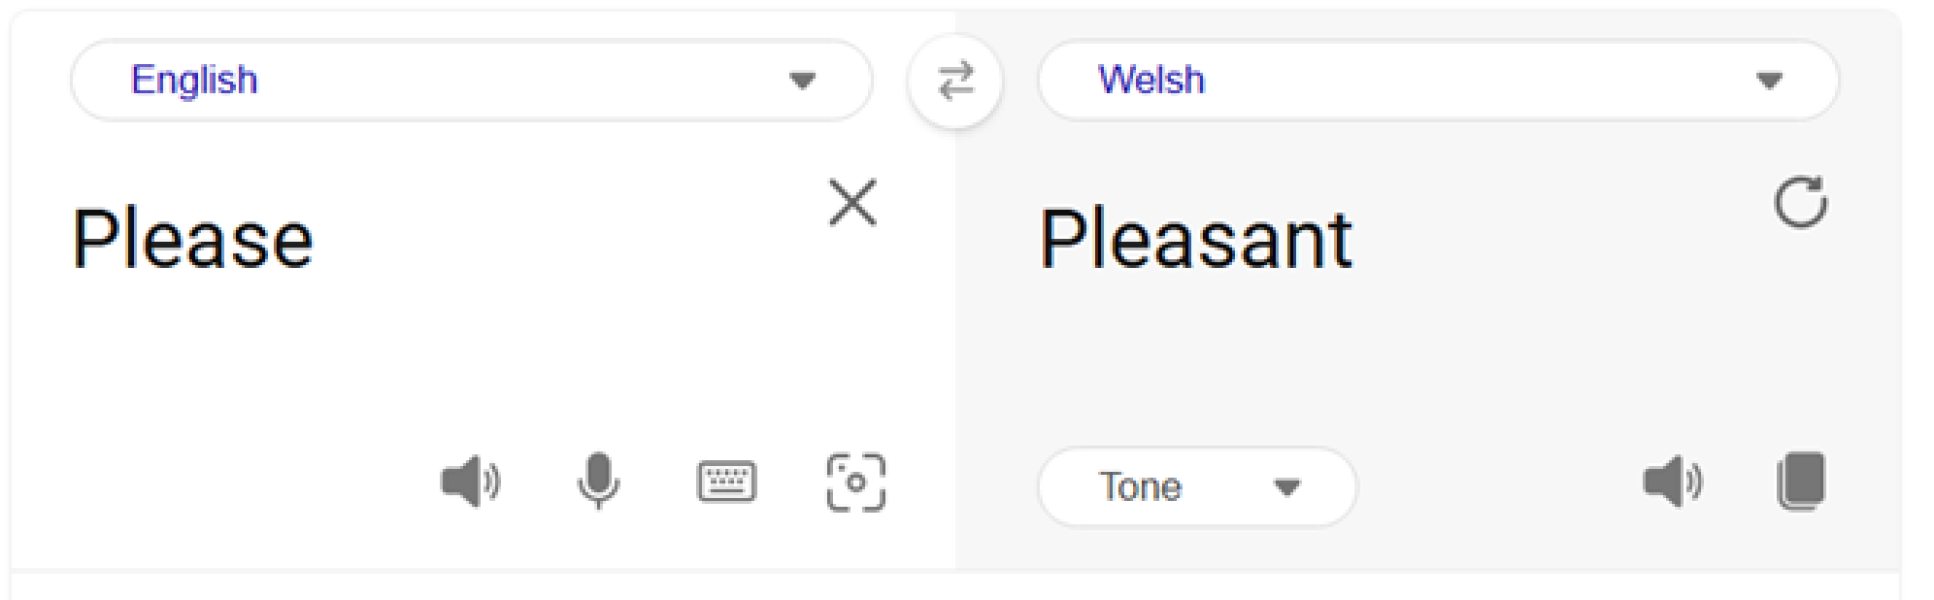Click the arrow in the Welsh box
Image resolution: width=1934 pixels, height=600 pixels.
pos(1769,81)
